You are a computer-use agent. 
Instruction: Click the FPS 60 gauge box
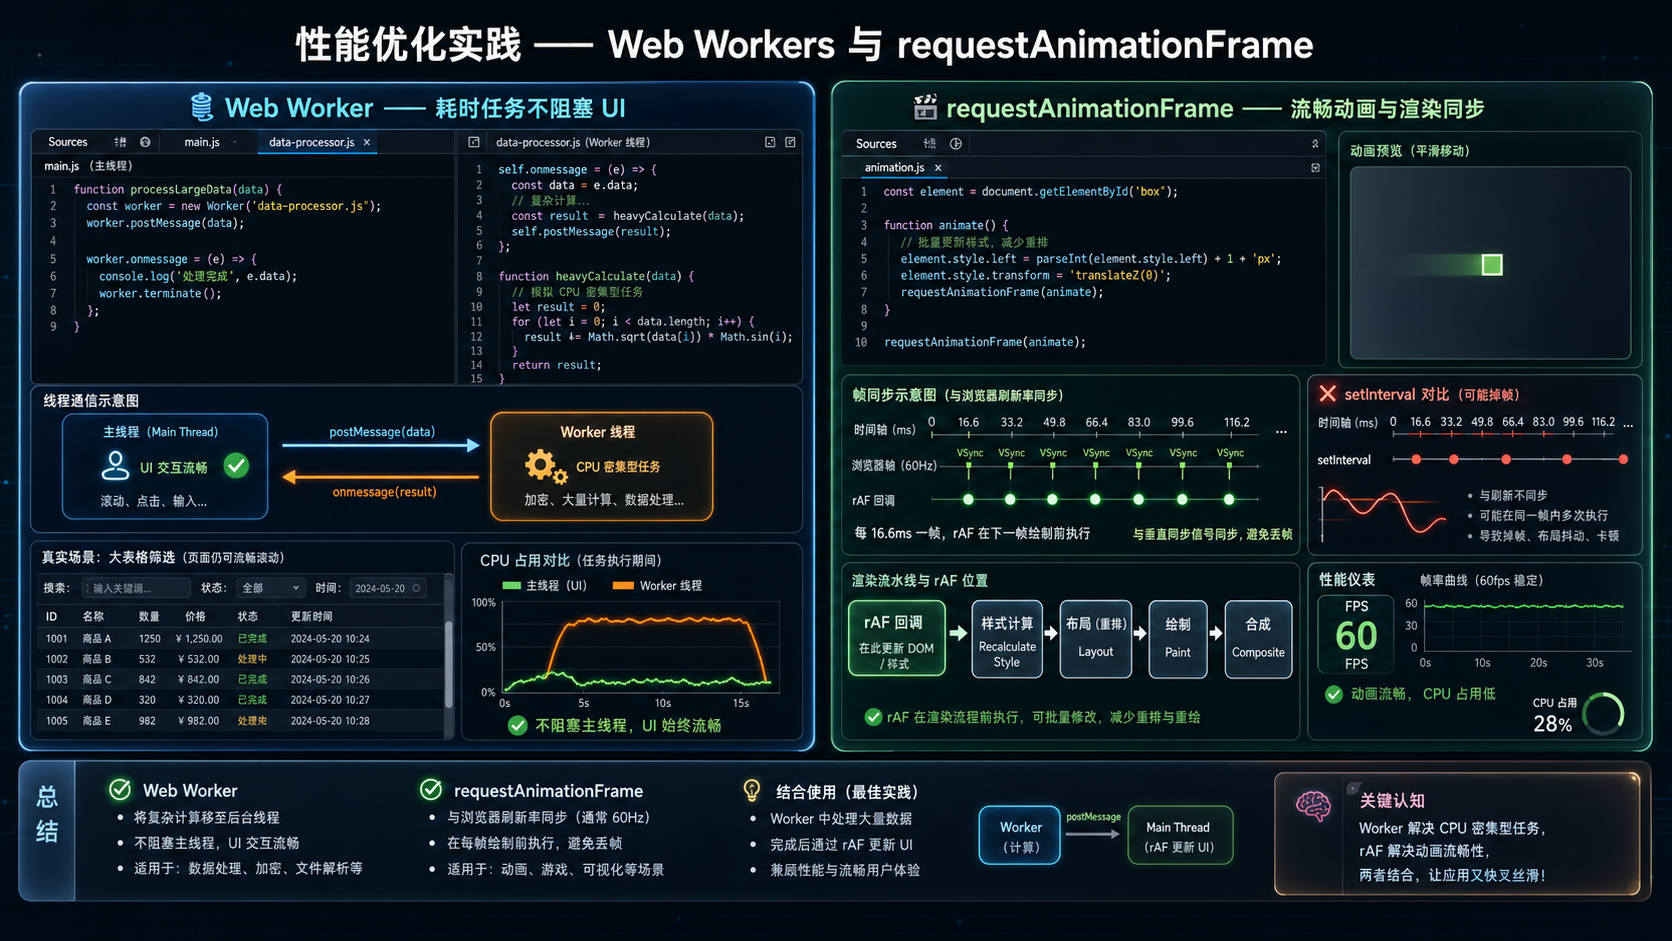1356,636
